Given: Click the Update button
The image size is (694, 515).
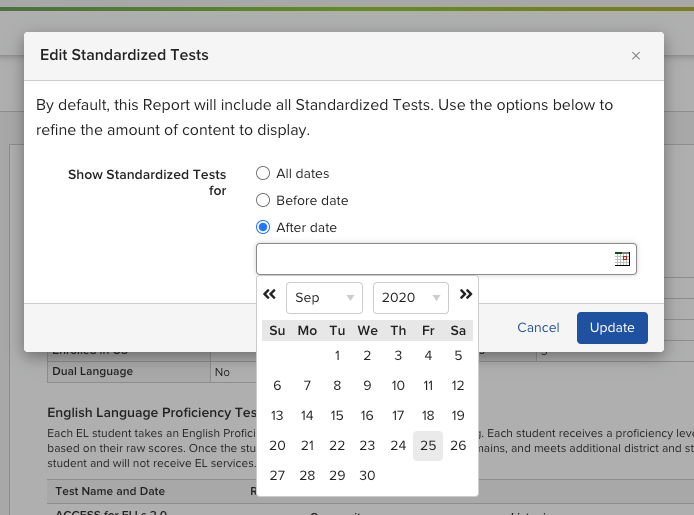Looking at the screenshot, I should click(x=612, y=328).
